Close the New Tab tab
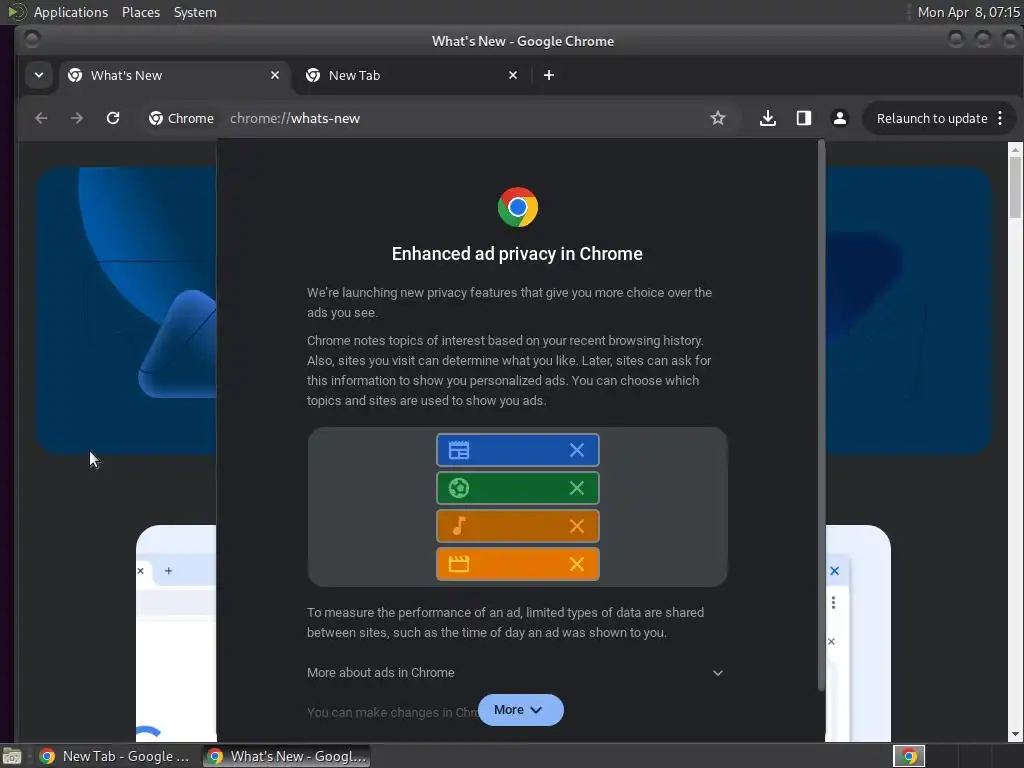This screenshot has height=768, width=1024. click(513, 75)
